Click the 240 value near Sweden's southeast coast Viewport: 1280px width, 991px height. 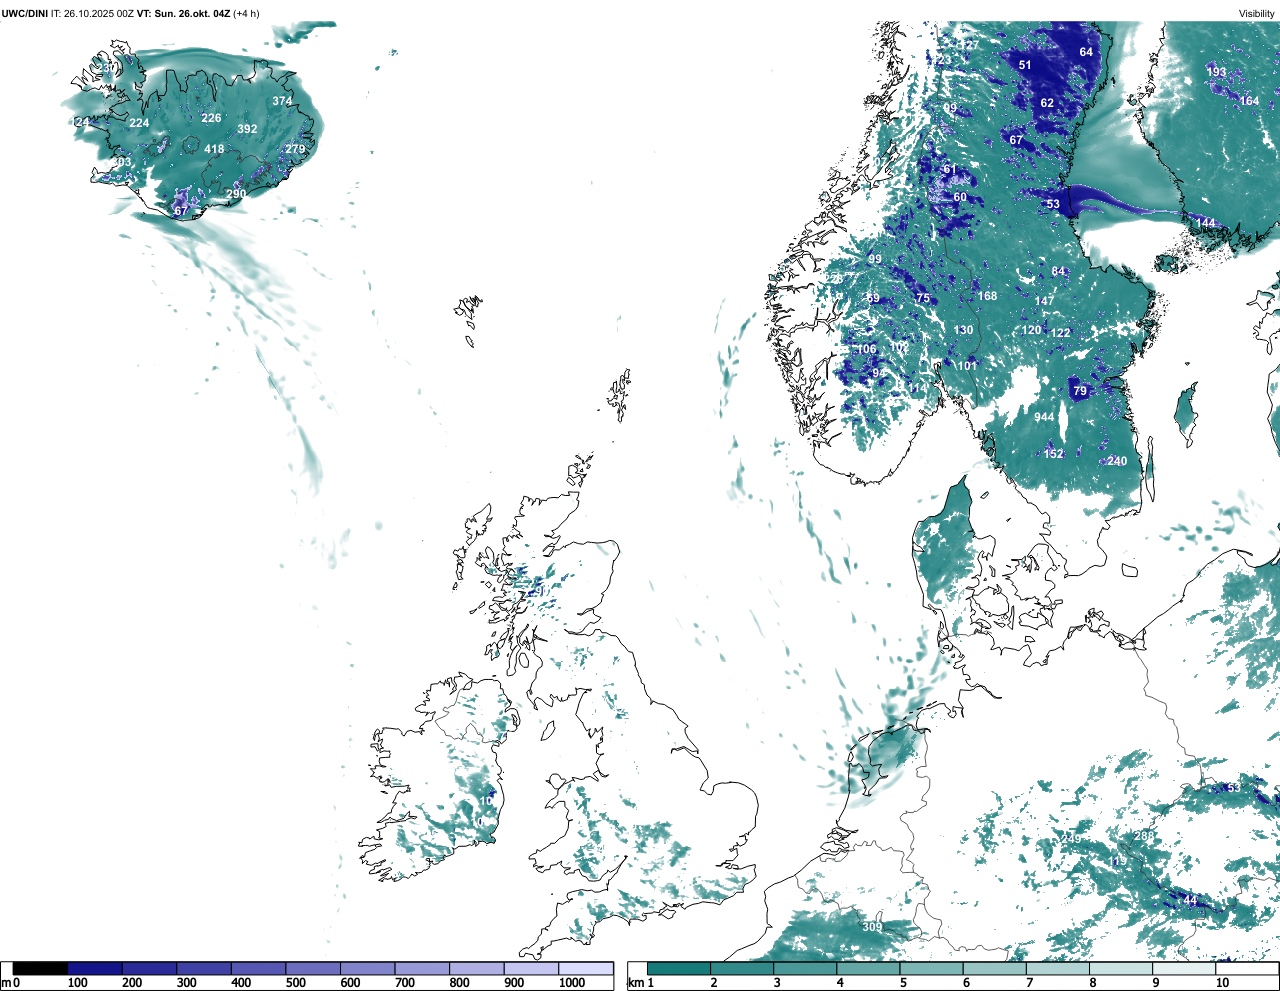(x=1117, y=461)
